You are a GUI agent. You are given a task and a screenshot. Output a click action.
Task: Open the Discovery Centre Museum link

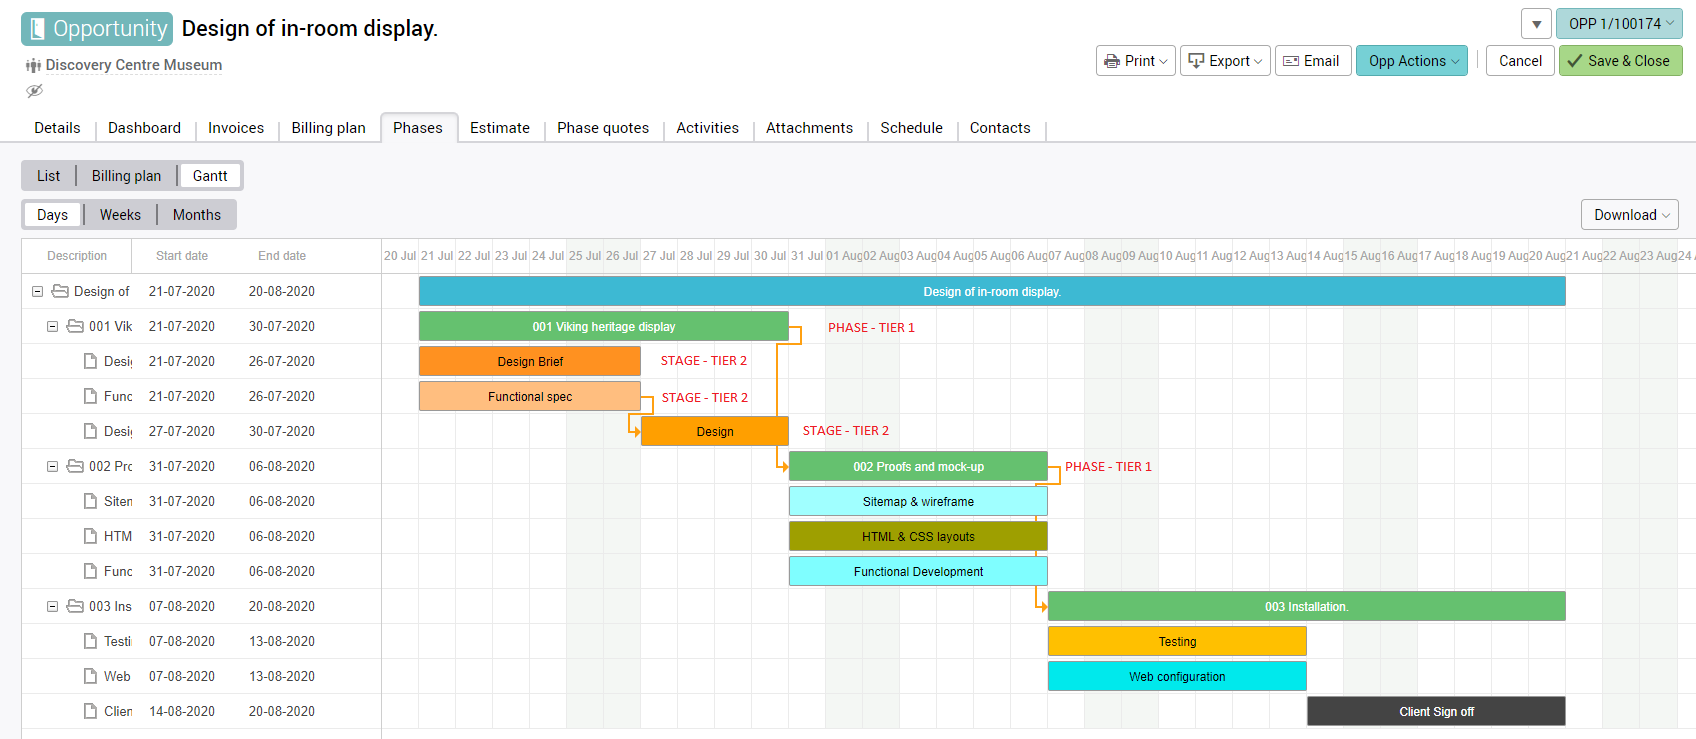133,65
